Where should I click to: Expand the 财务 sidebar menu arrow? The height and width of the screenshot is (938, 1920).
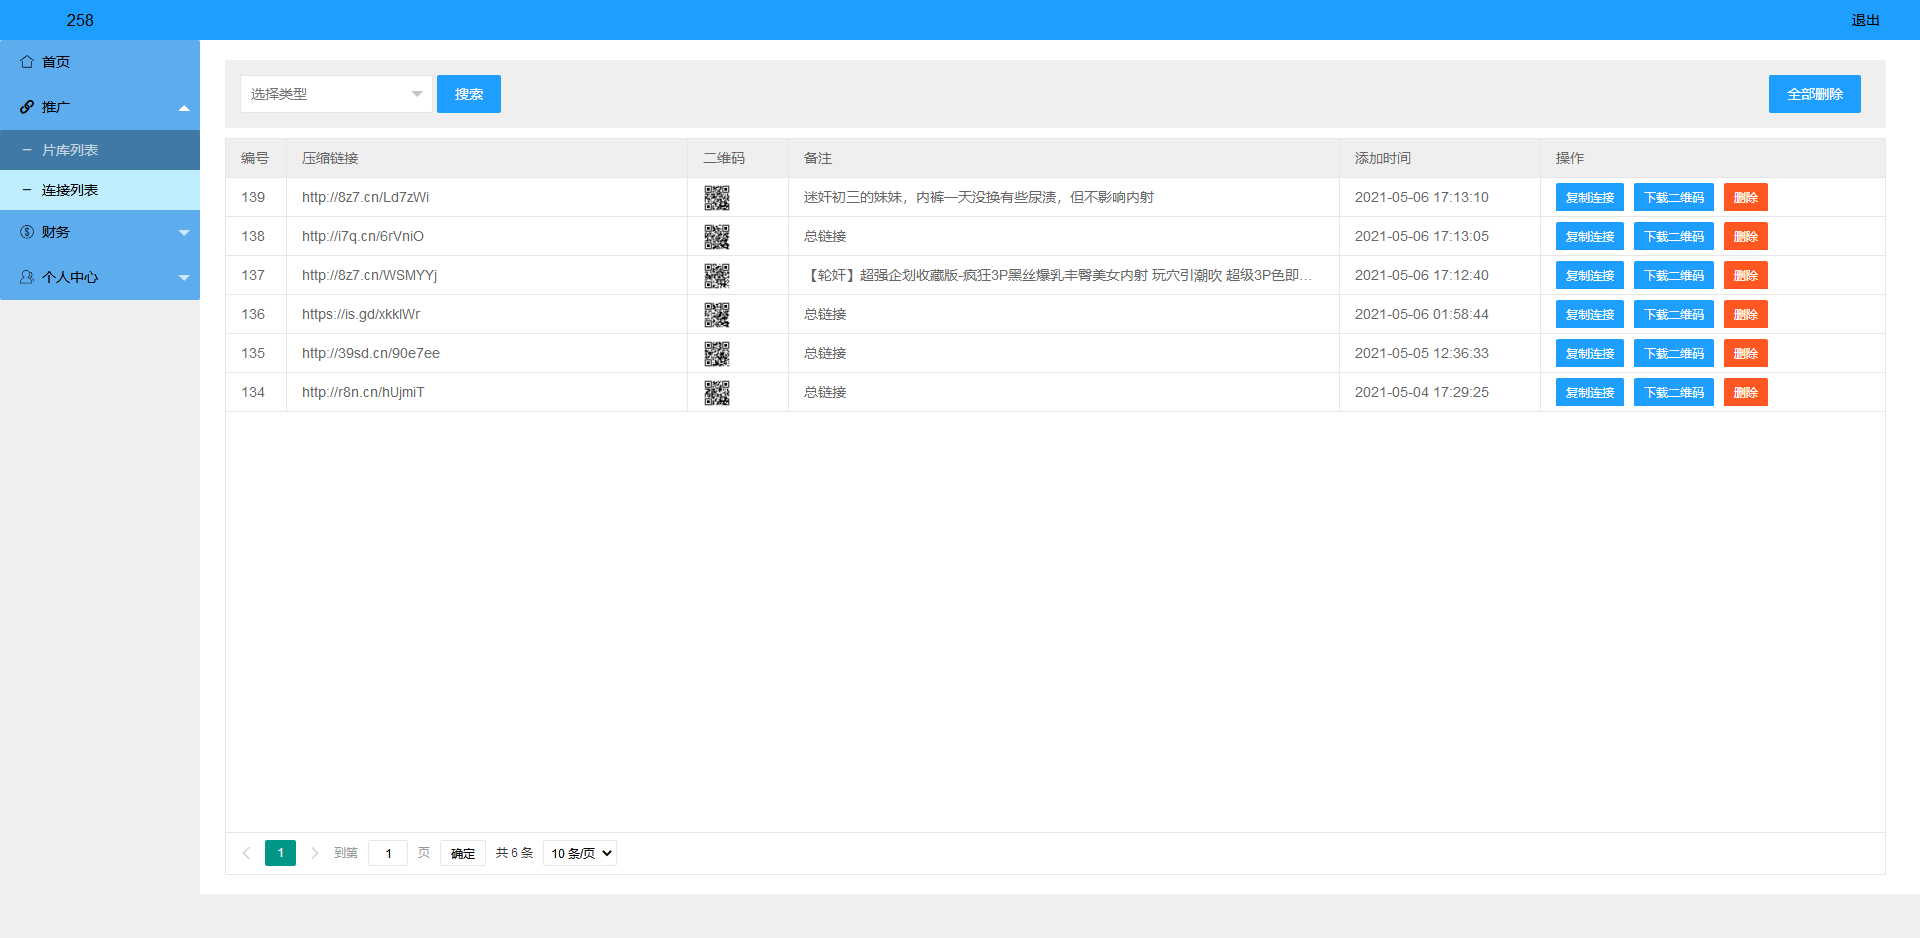[x=184, y=232]
